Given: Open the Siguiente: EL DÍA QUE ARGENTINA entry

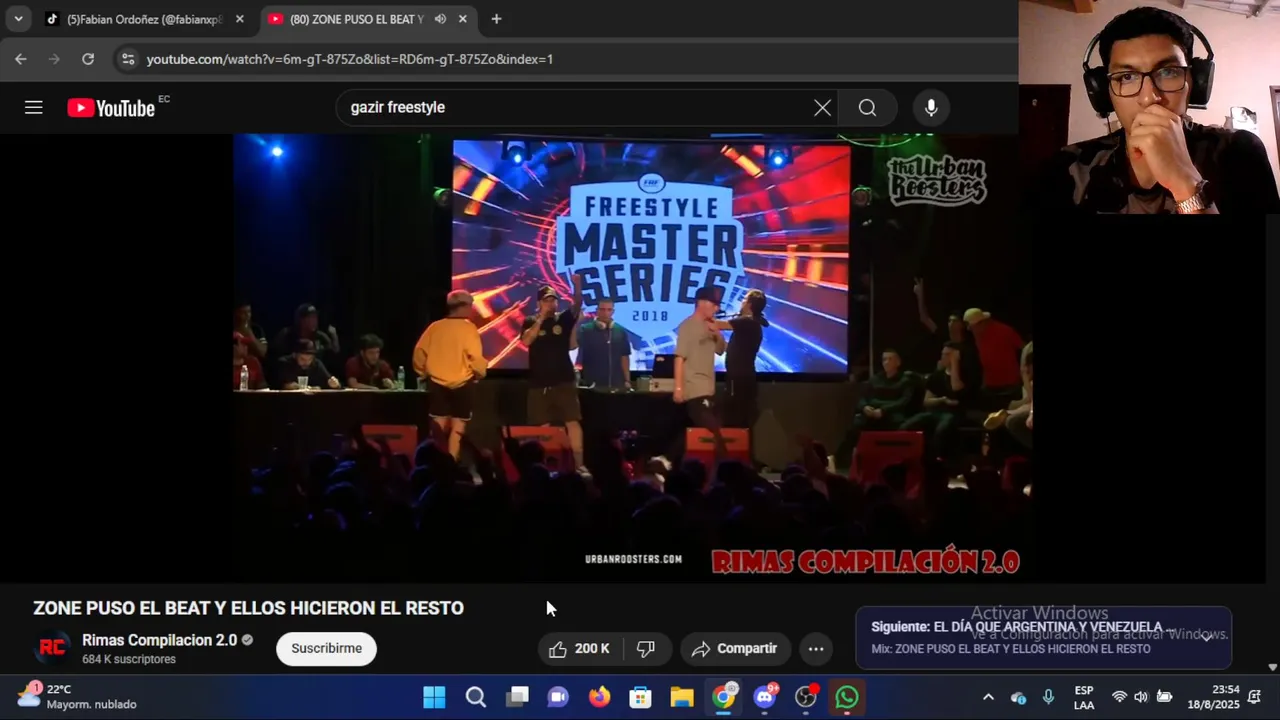Looking at the screenshot, I should point(1023,628).
